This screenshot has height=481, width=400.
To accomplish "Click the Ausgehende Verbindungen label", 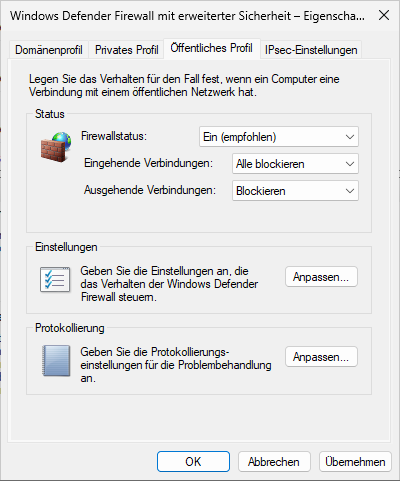I will pyautogui.click(x=150, y=190).
